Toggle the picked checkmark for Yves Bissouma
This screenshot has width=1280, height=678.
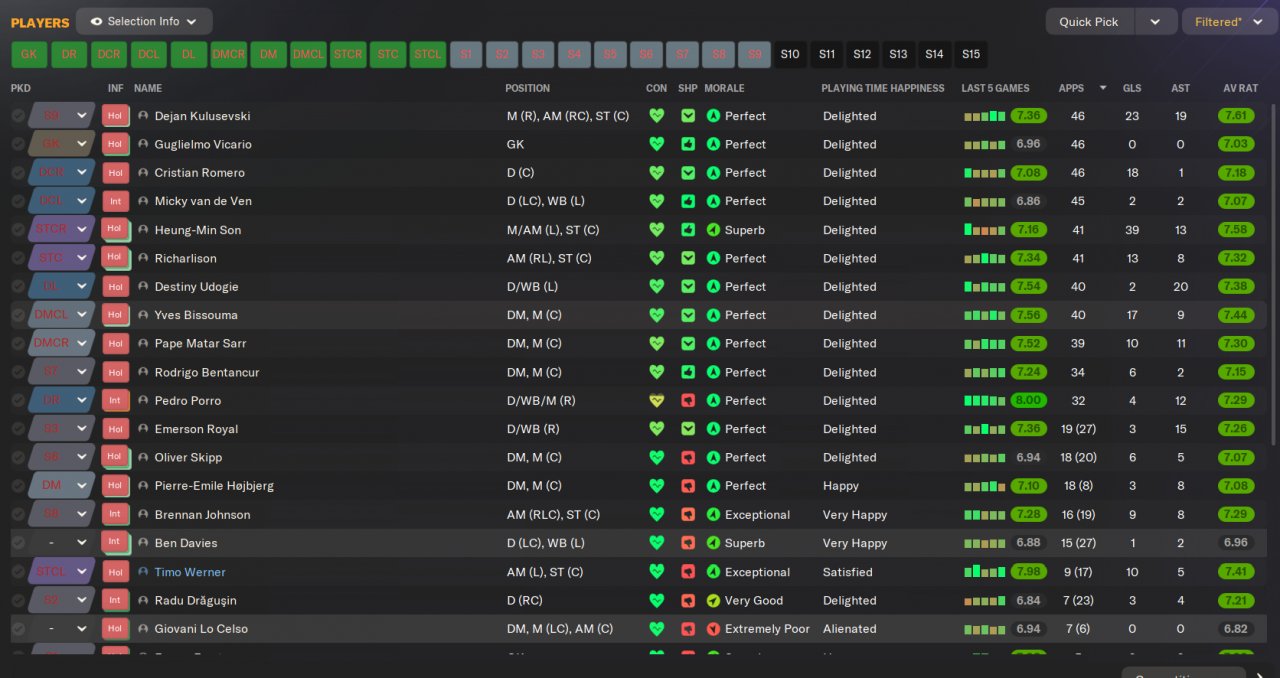click(x=18, y=315)
